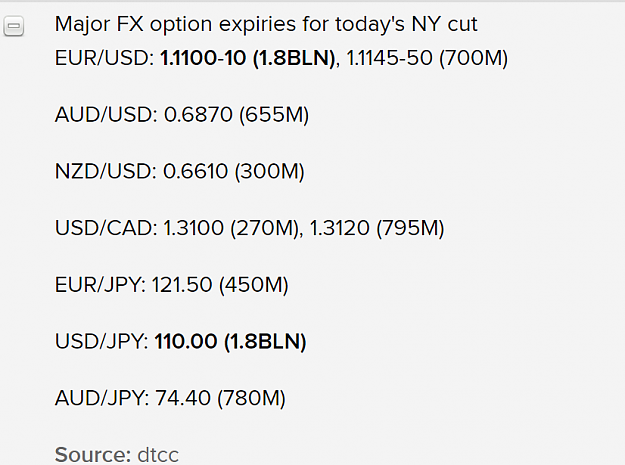Select the USD/CAD 1.3120 (795M) expiry
The image size is (625, 465).
coord(377,228)
